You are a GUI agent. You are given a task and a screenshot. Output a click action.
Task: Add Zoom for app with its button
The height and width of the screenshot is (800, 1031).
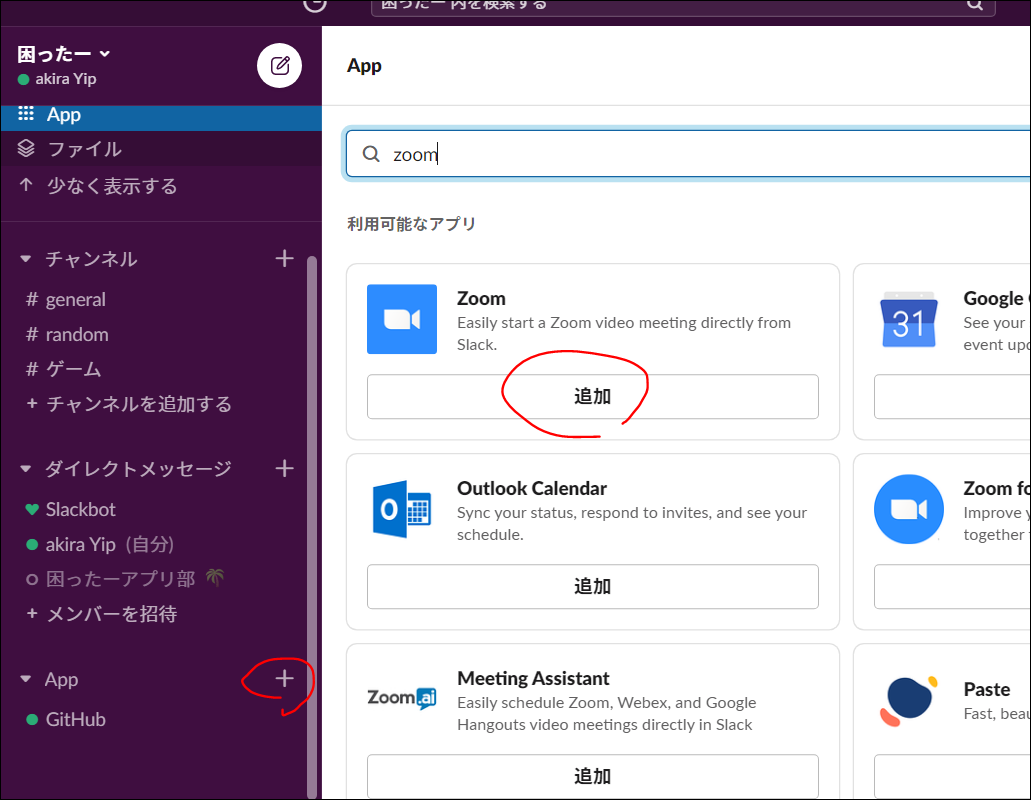point(952,586)
